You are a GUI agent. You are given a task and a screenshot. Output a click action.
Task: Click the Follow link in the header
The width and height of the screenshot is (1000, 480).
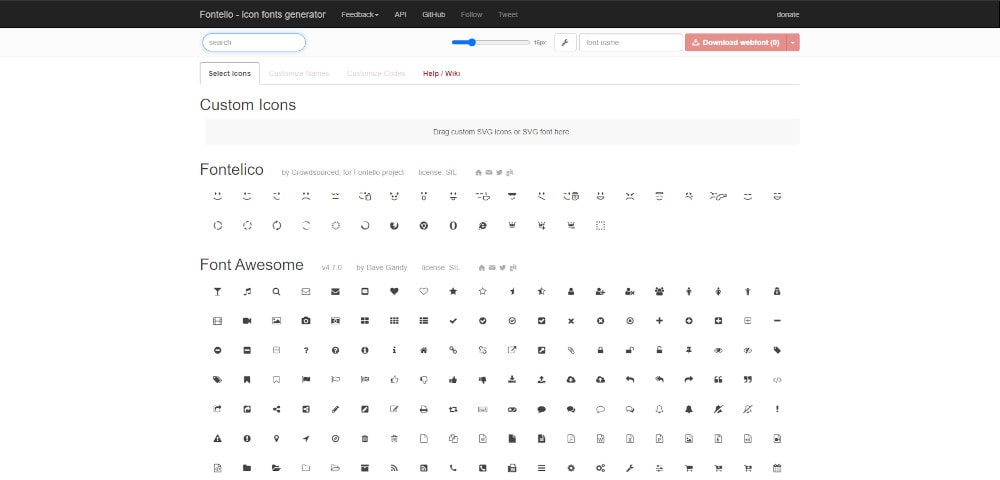471,15
